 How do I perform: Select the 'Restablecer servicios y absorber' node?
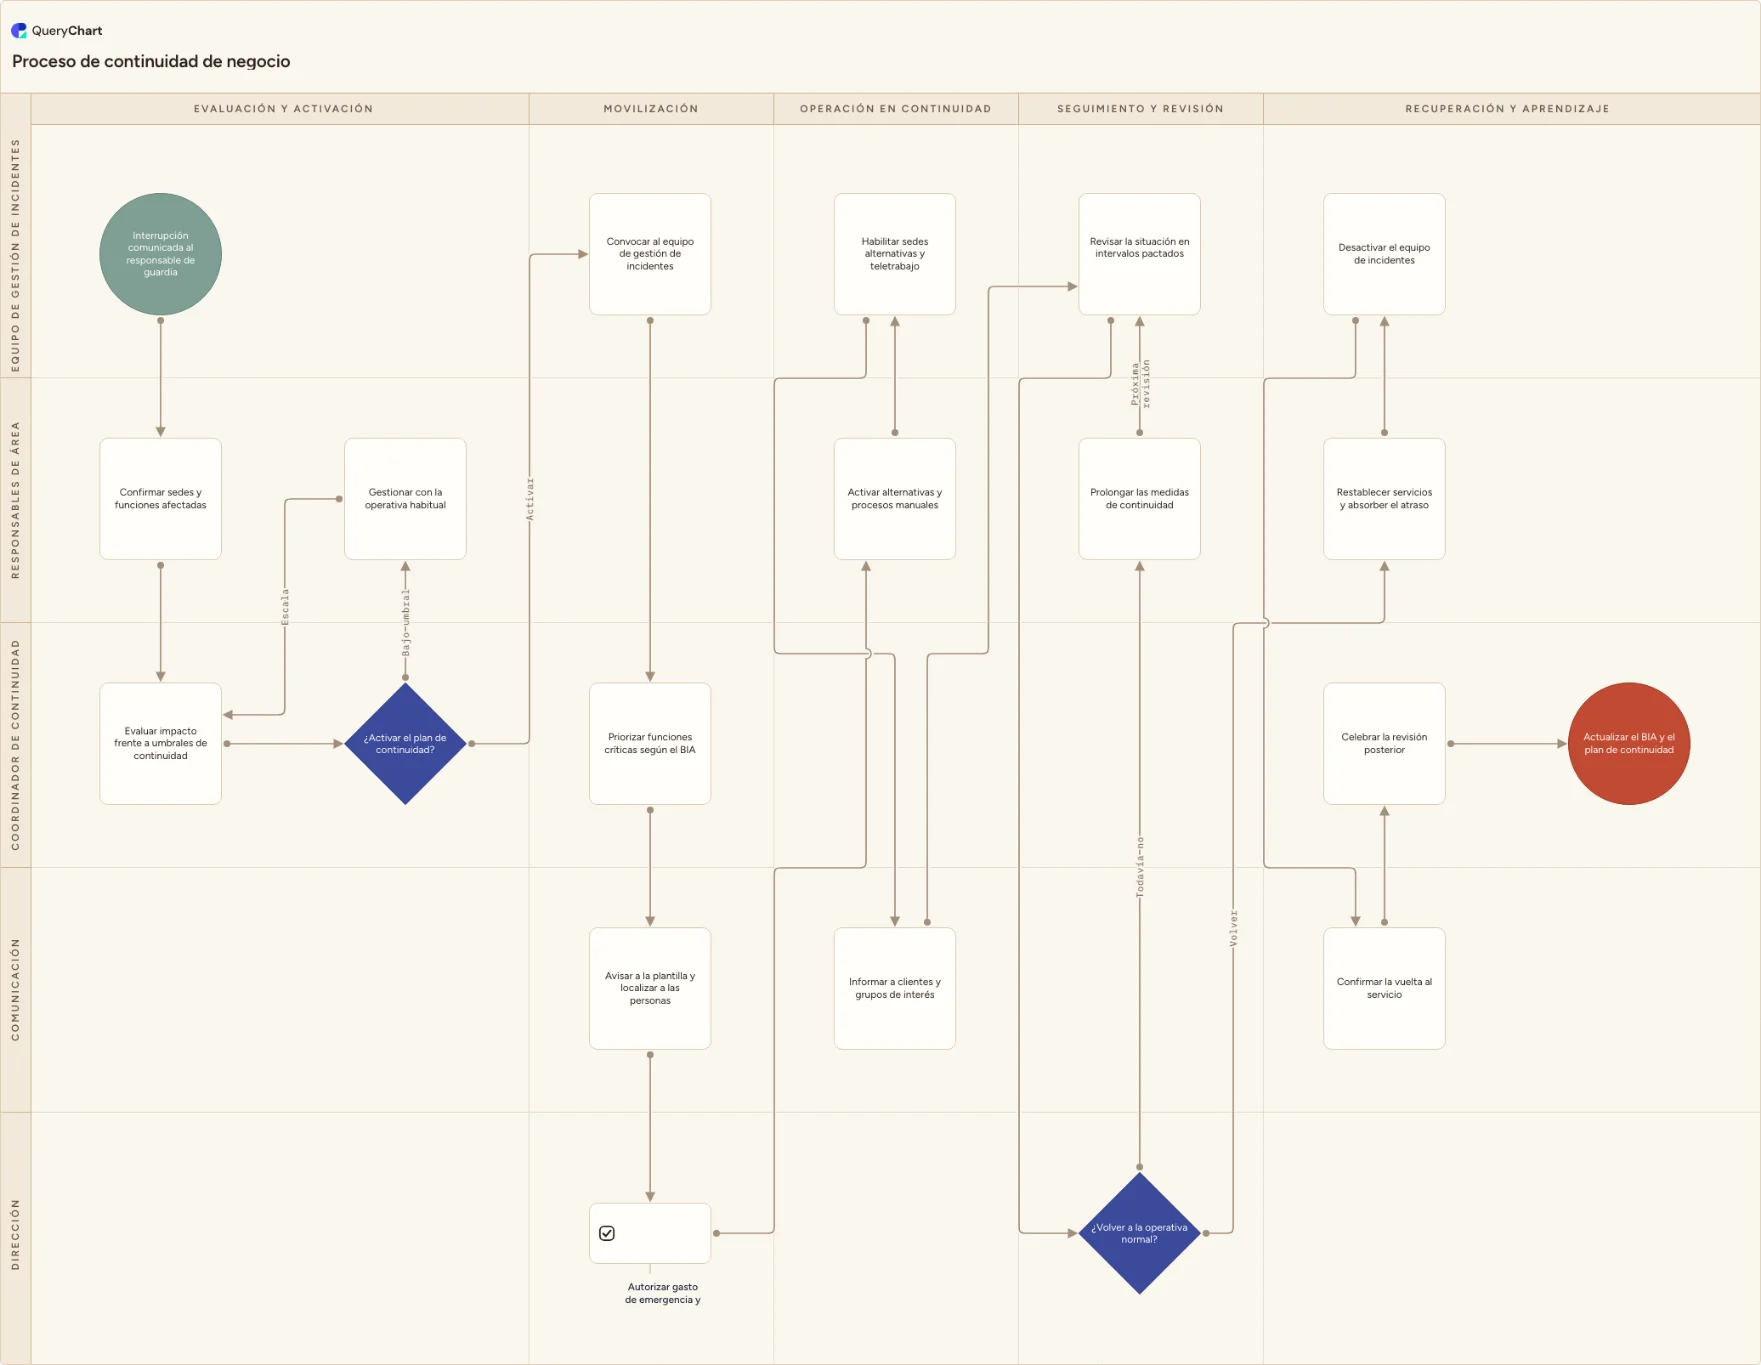point(1384,499)
